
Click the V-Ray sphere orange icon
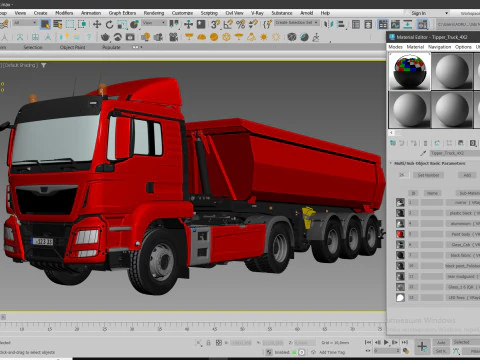214,37
